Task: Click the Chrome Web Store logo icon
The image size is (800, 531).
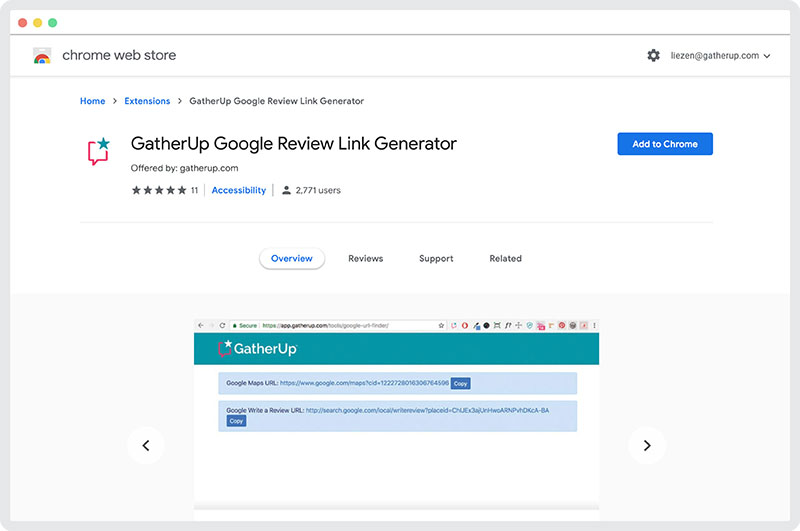Action: 42,56
